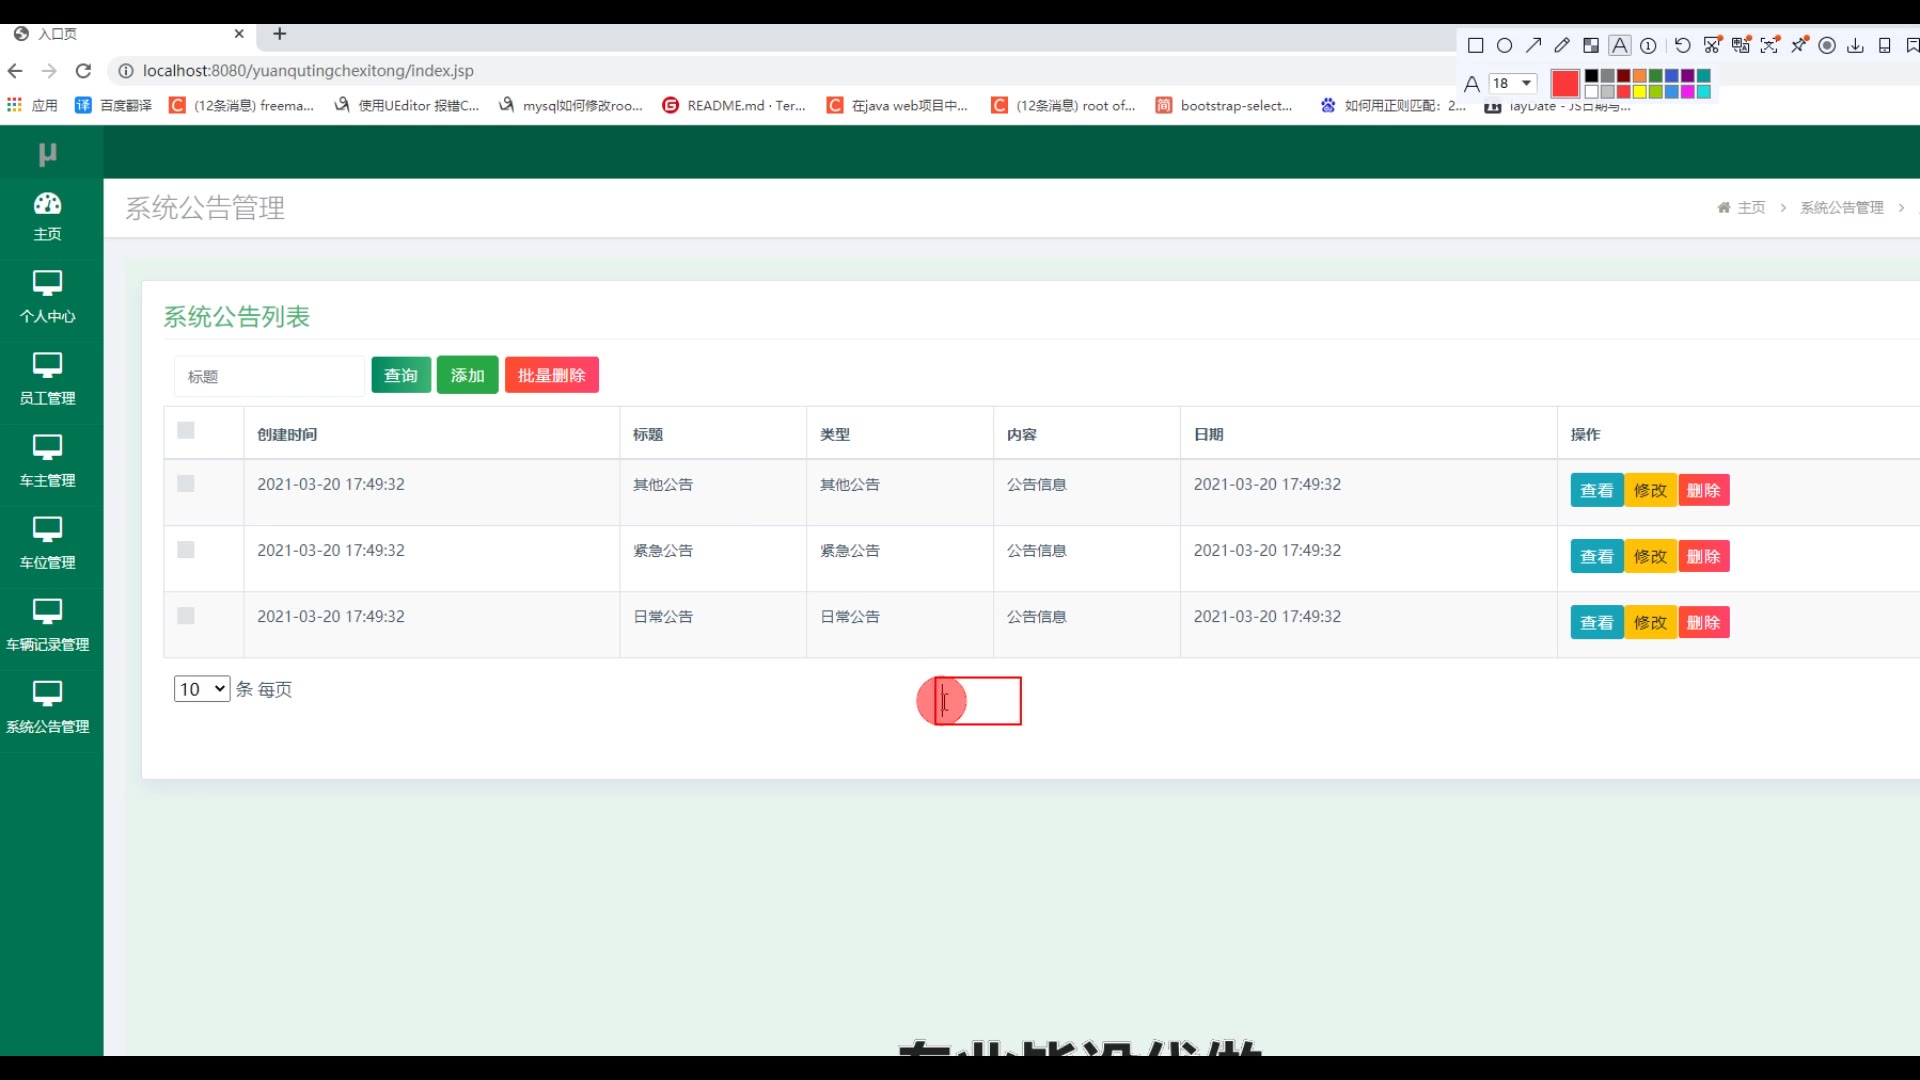
Task: Choose the mosaic blur tool
Action: point(1591,45)
